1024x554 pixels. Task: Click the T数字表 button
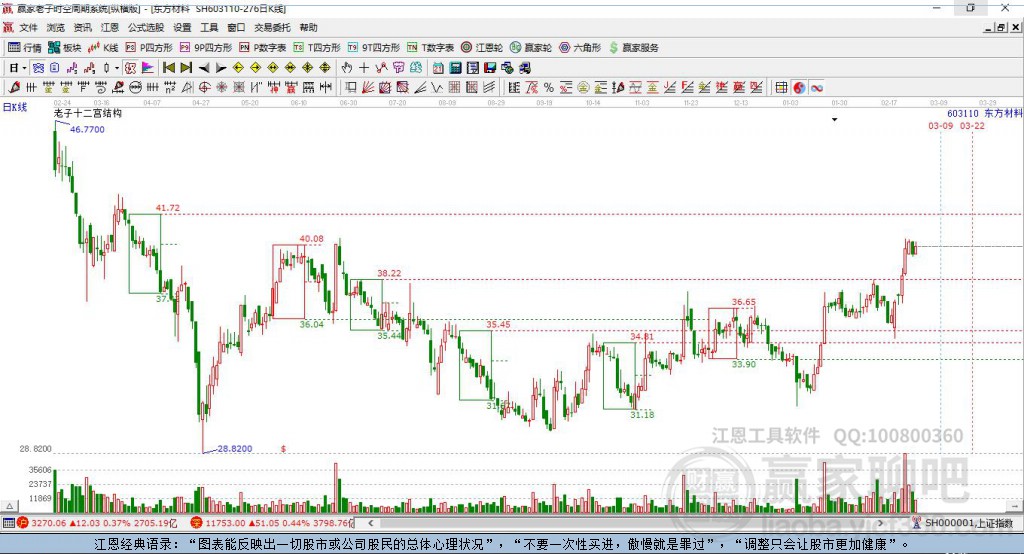click(x=430, y=48)
